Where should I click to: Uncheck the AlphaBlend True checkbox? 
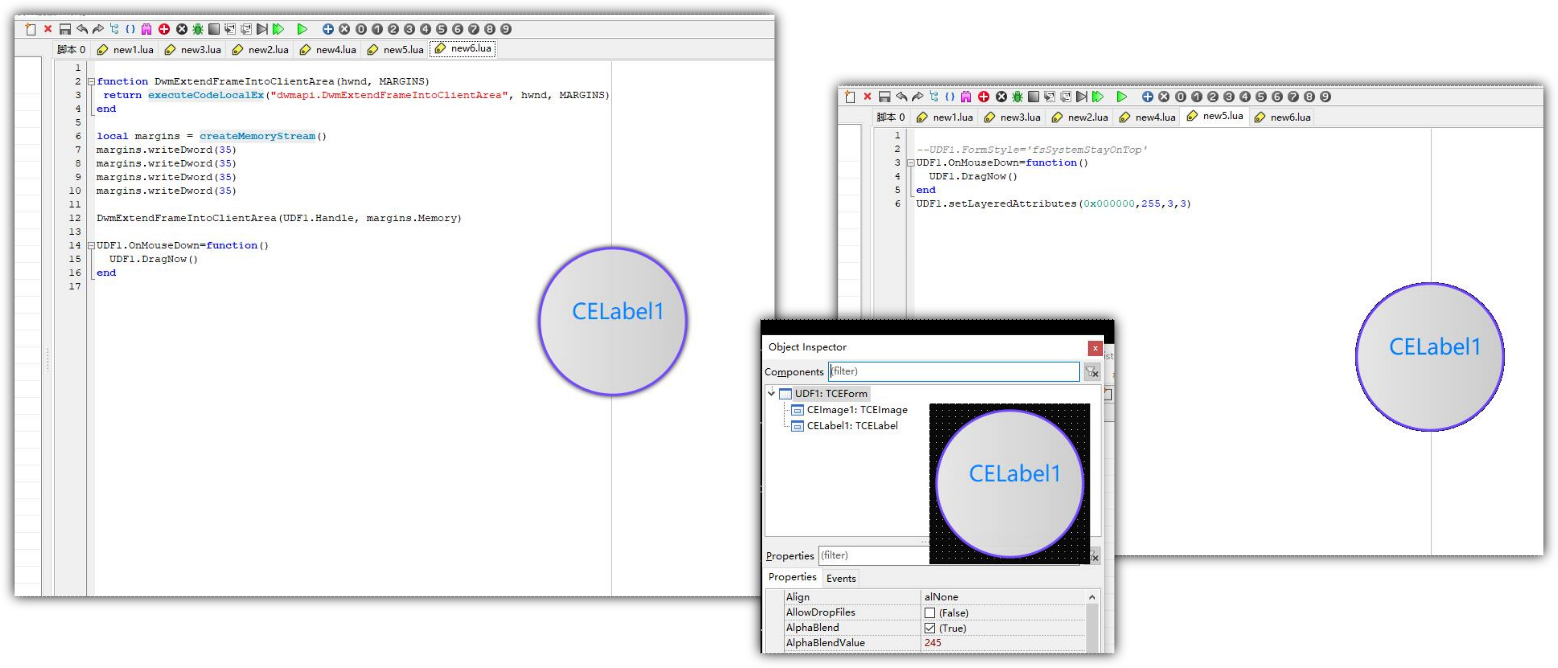click(930, 628)
